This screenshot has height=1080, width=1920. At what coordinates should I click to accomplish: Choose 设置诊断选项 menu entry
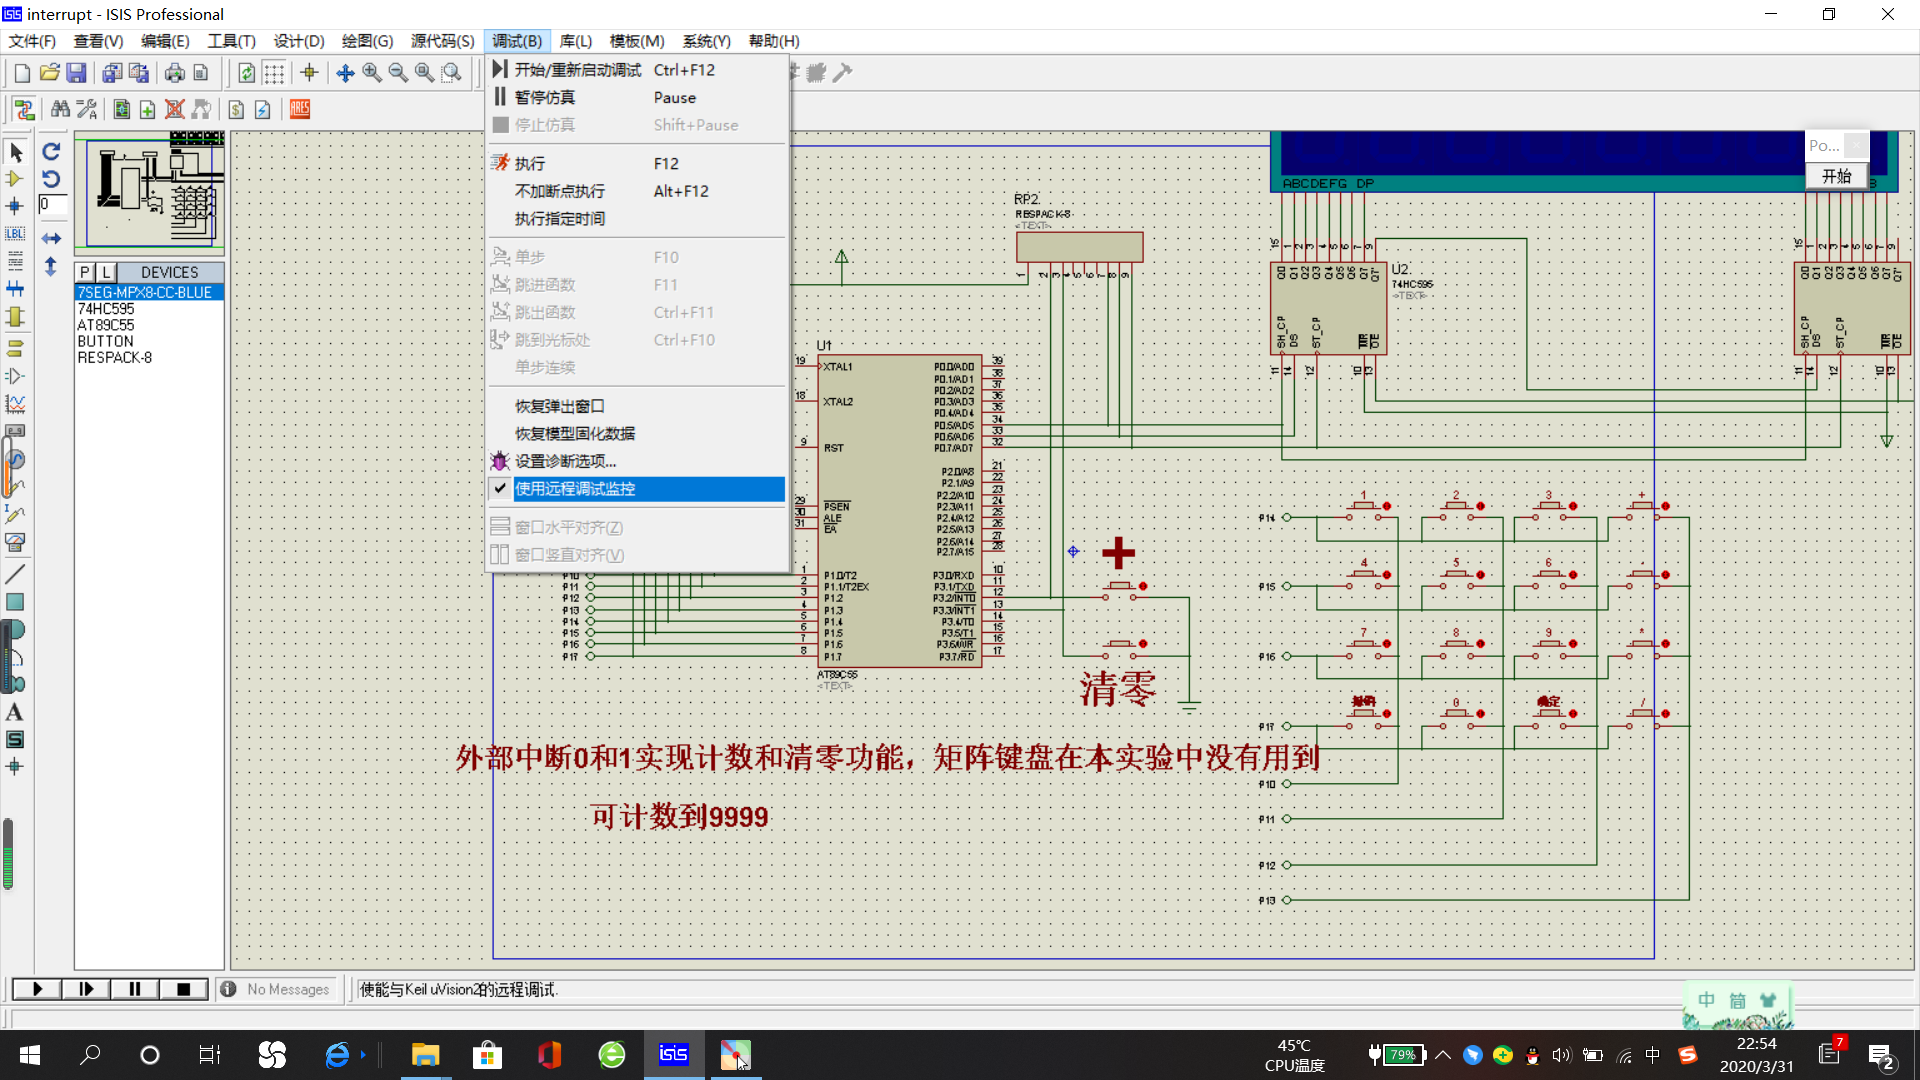(637, 461)
